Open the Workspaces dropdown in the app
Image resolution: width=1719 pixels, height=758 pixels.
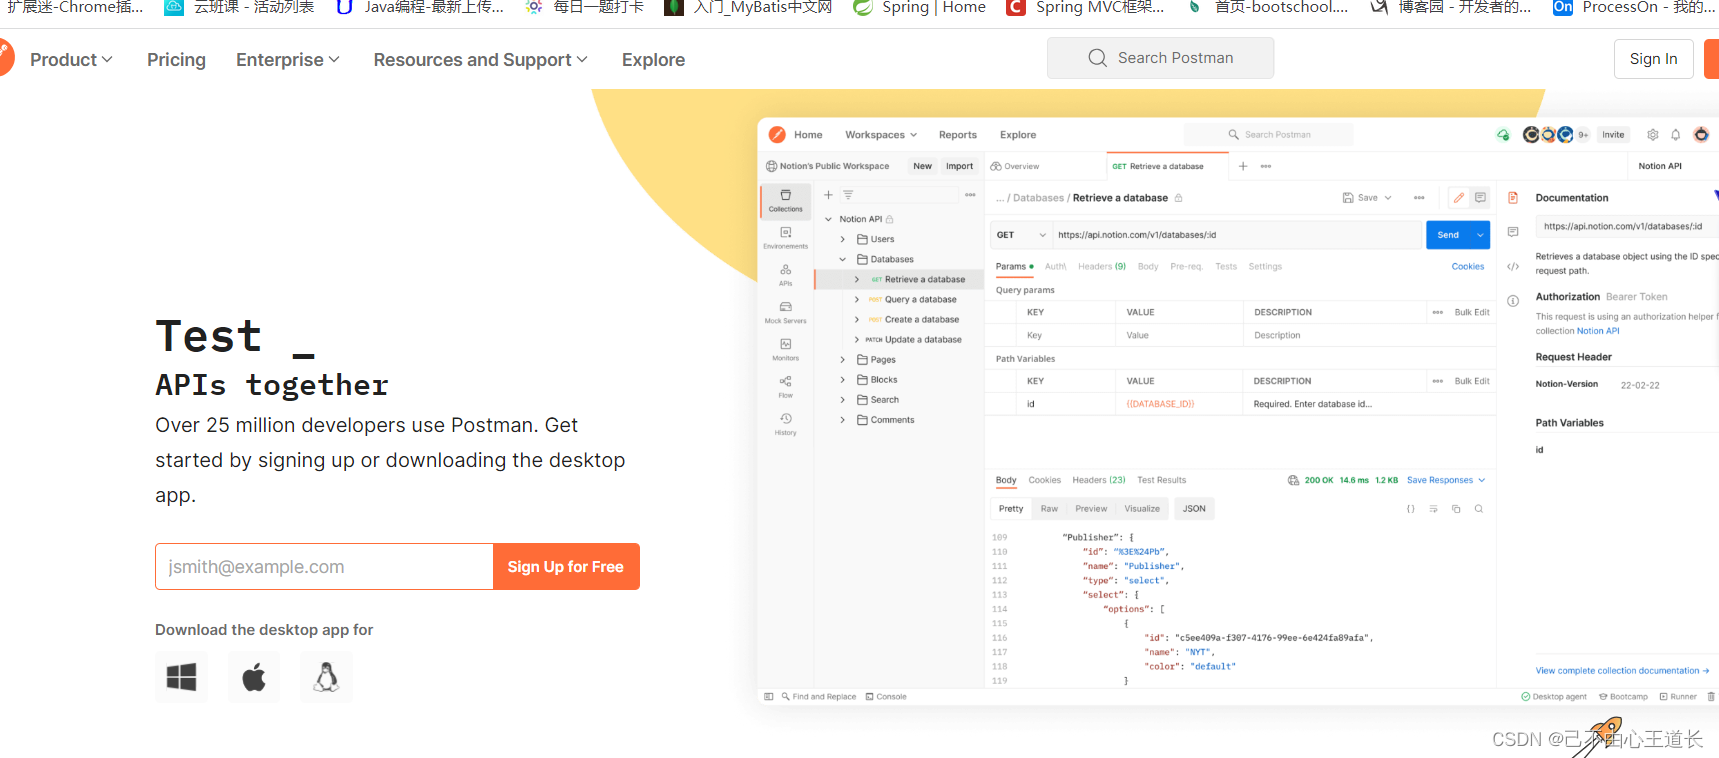881,135
